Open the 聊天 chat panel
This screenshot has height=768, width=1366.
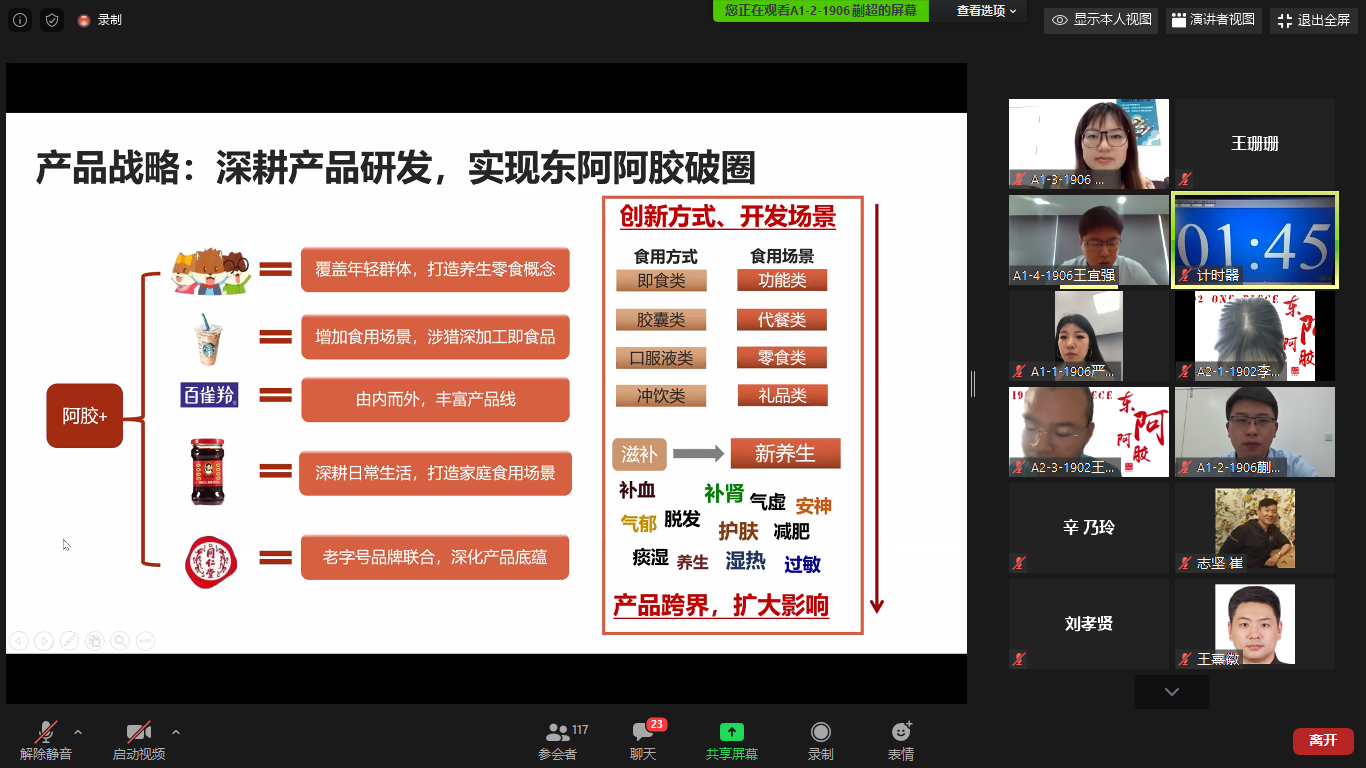(x=645, y=741)
